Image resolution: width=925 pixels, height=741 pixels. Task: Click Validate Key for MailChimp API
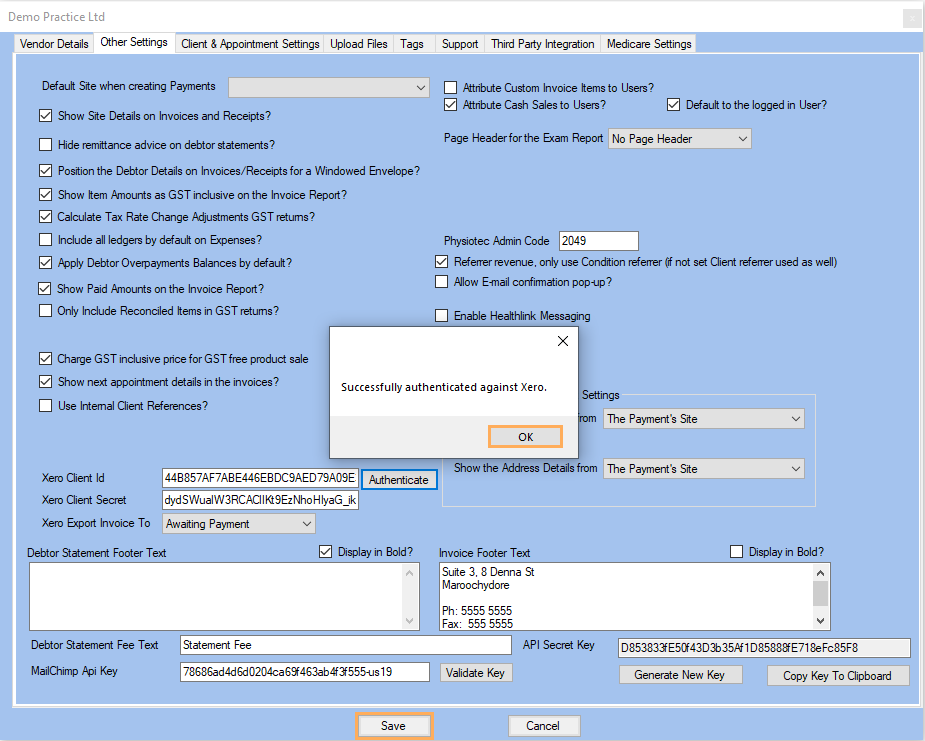tap(476, 673)
